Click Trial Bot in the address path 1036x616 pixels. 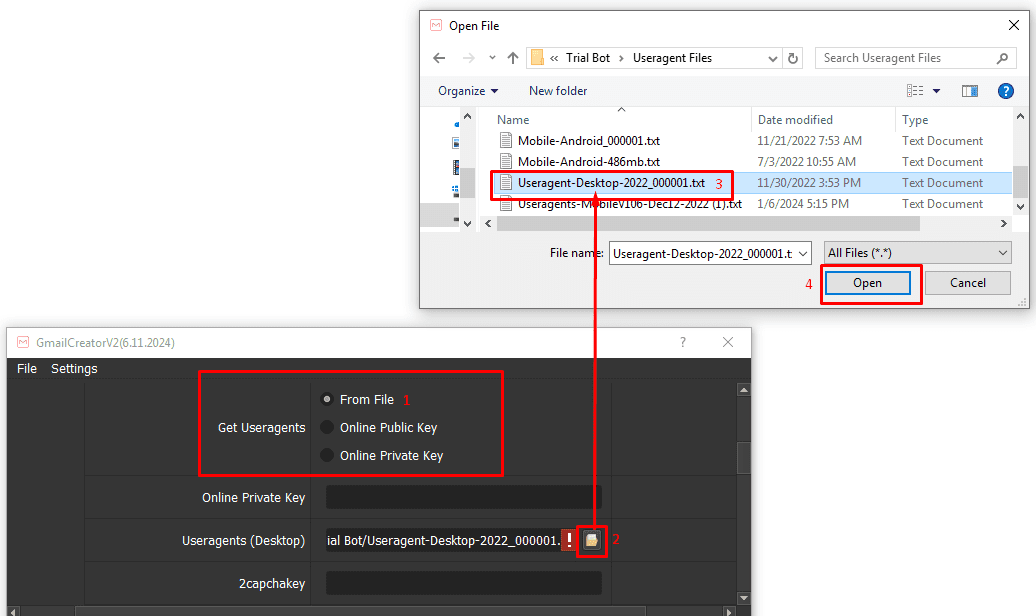coord(587,58)
